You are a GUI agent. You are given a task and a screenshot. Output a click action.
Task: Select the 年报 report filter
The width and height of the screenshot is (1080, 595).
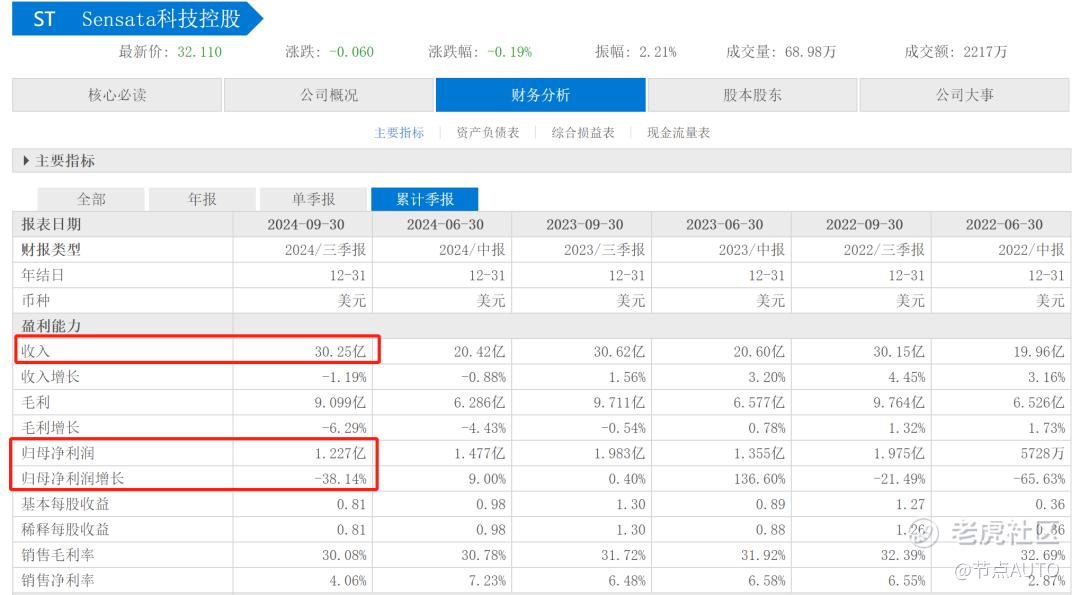tap(202, 199)
